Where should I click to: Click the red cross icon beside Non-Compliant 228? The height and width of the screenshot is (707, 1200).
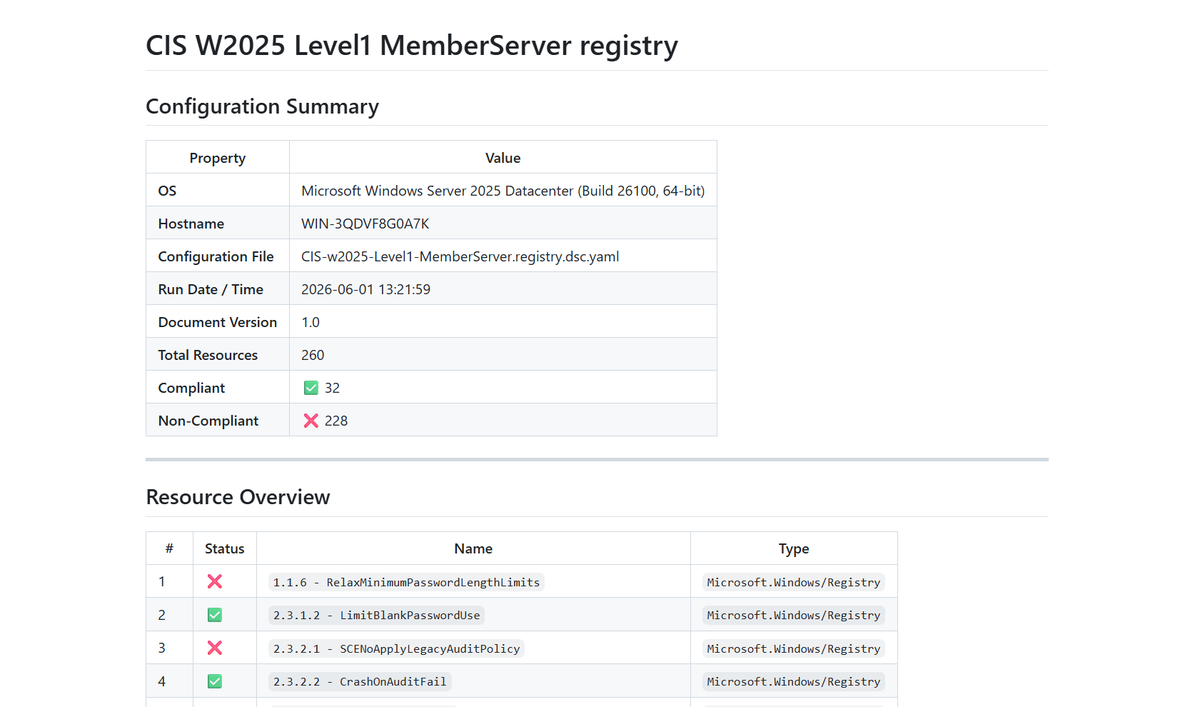[311, 421]
